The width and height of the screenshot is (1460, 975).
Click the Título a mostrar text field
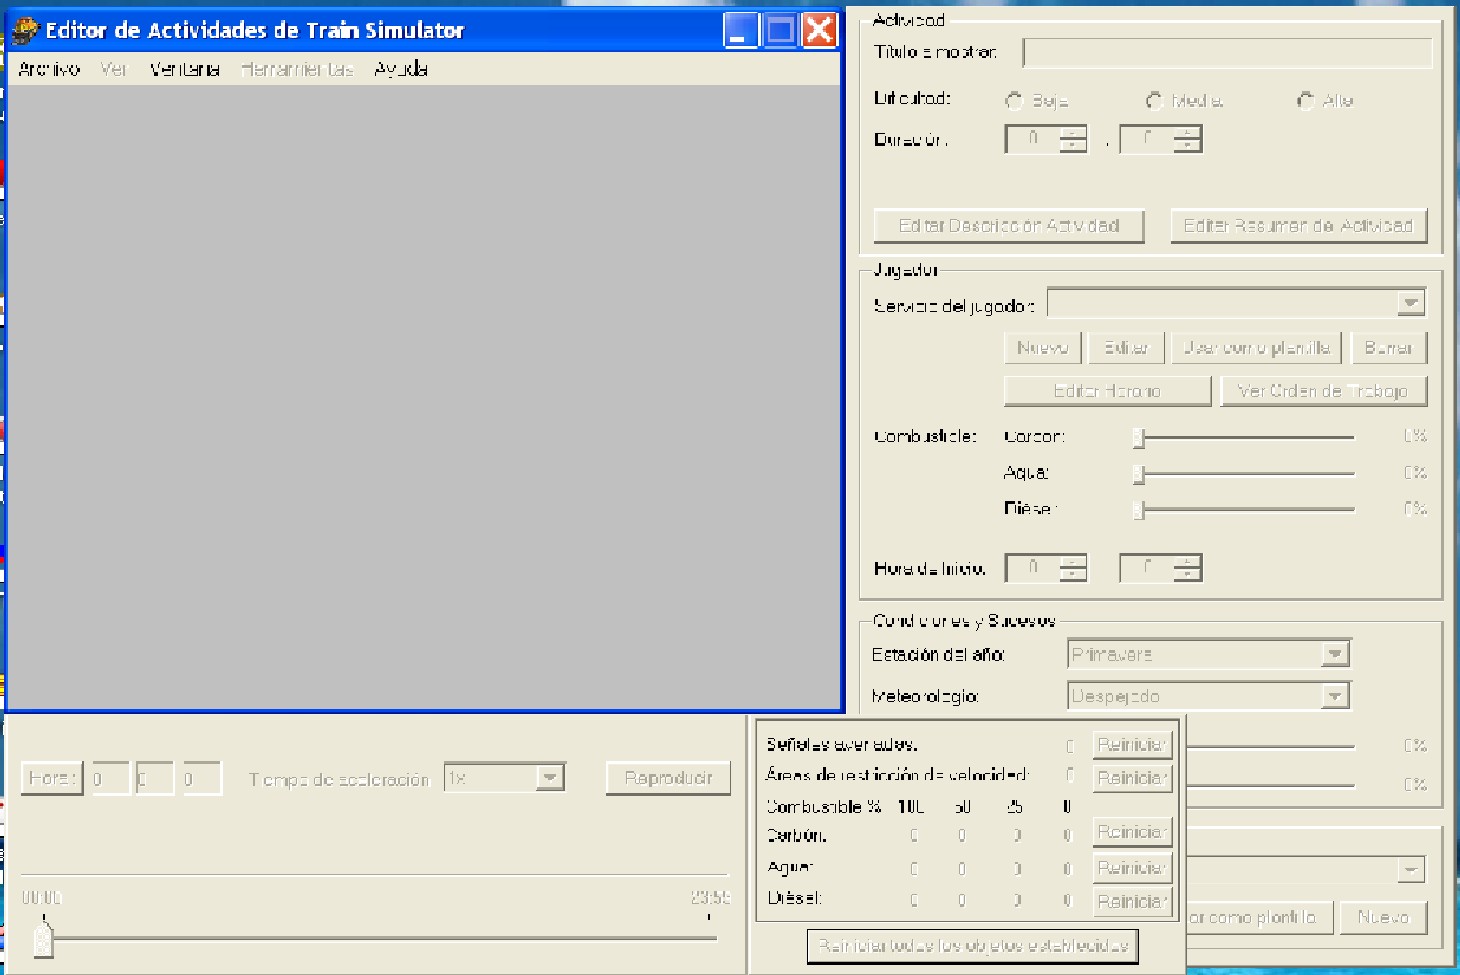tap(1227, 53)
